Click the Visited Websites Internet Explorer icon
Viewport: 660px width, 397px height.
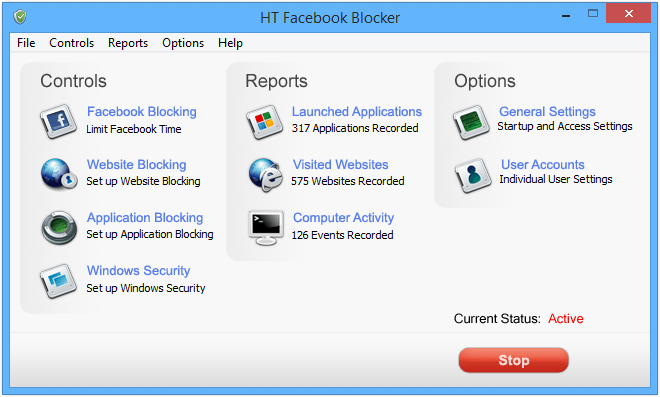point(265,175)
